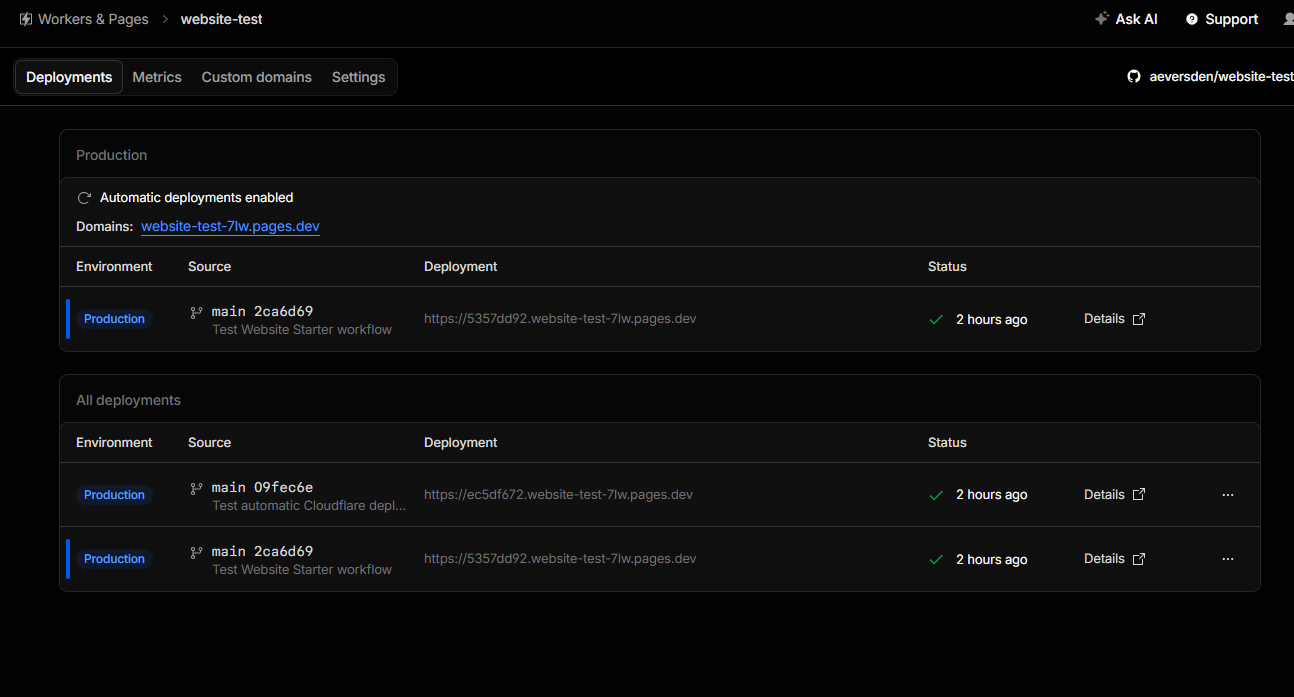This screenshot has height=697, width=1294.
Task: Click external link icon in 09fec6e row
Action: coord(1139,494)
